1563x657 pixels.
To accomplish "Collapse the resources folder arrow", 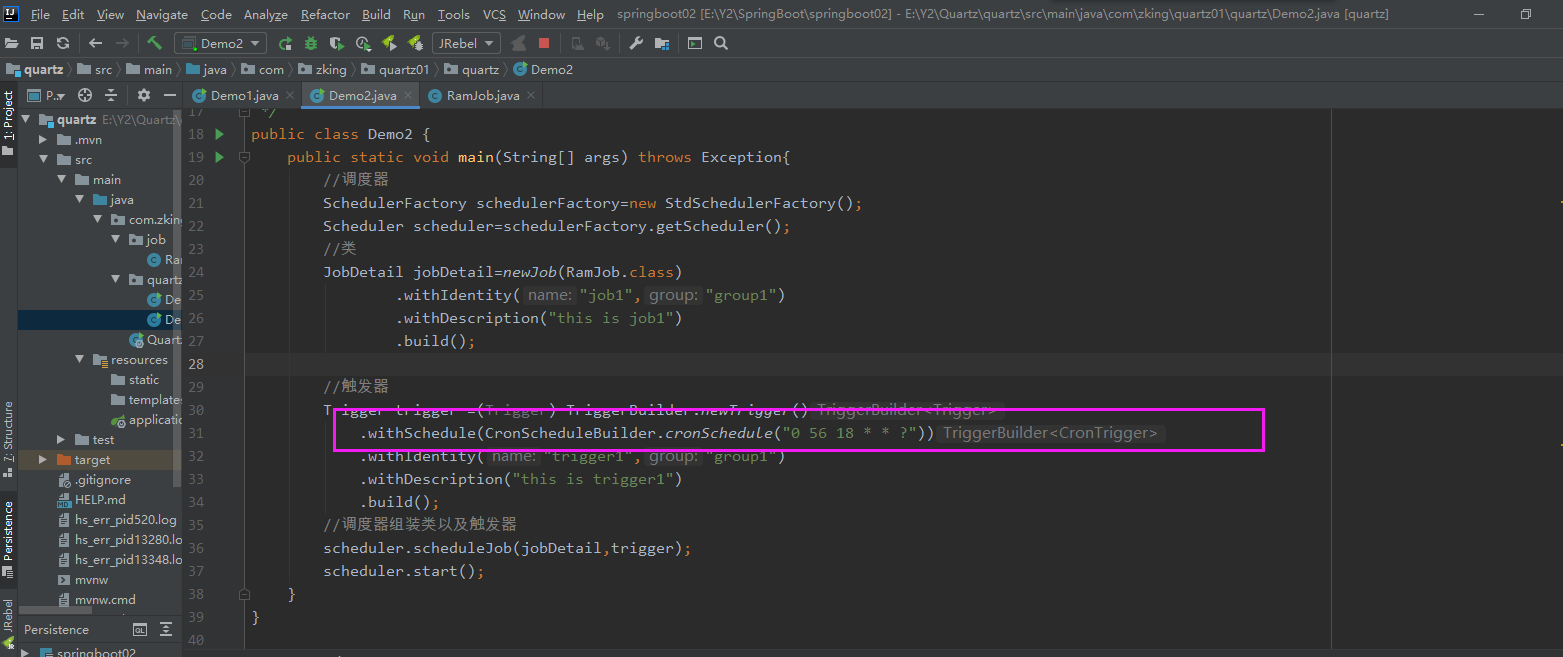I will [x=79, y=360].
